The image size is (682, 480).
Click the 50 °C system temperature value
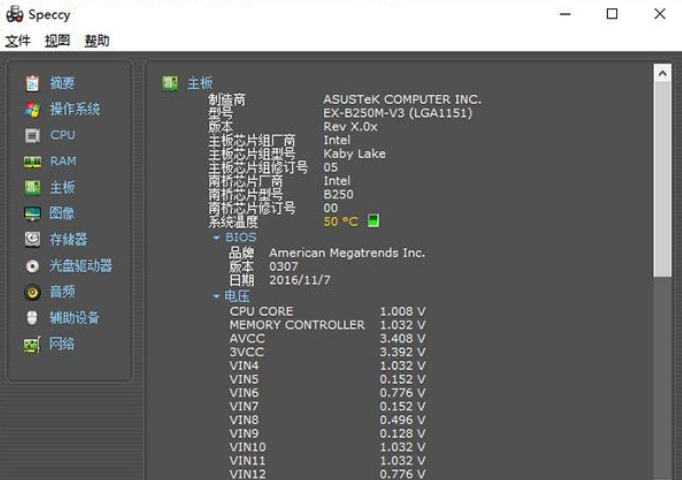click(341, 222)
